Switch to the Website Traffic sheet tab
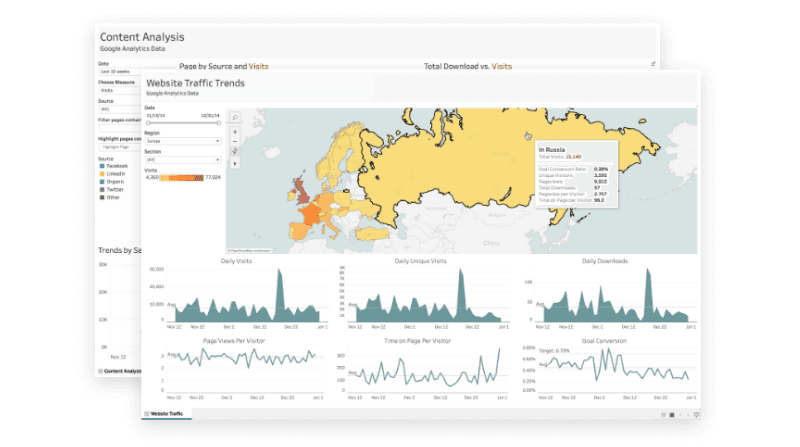The height and width of the screenshot is (447, 800). click(164, 414)
